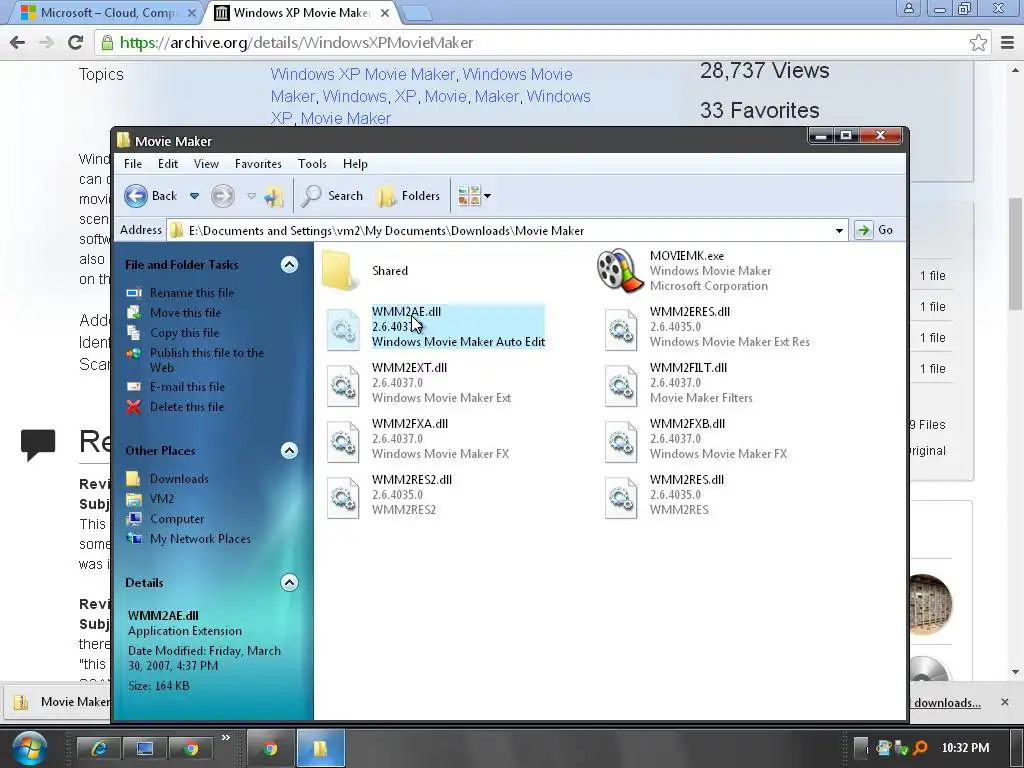Select the WMM2EXT.dll file icon

tap(343, 385)
